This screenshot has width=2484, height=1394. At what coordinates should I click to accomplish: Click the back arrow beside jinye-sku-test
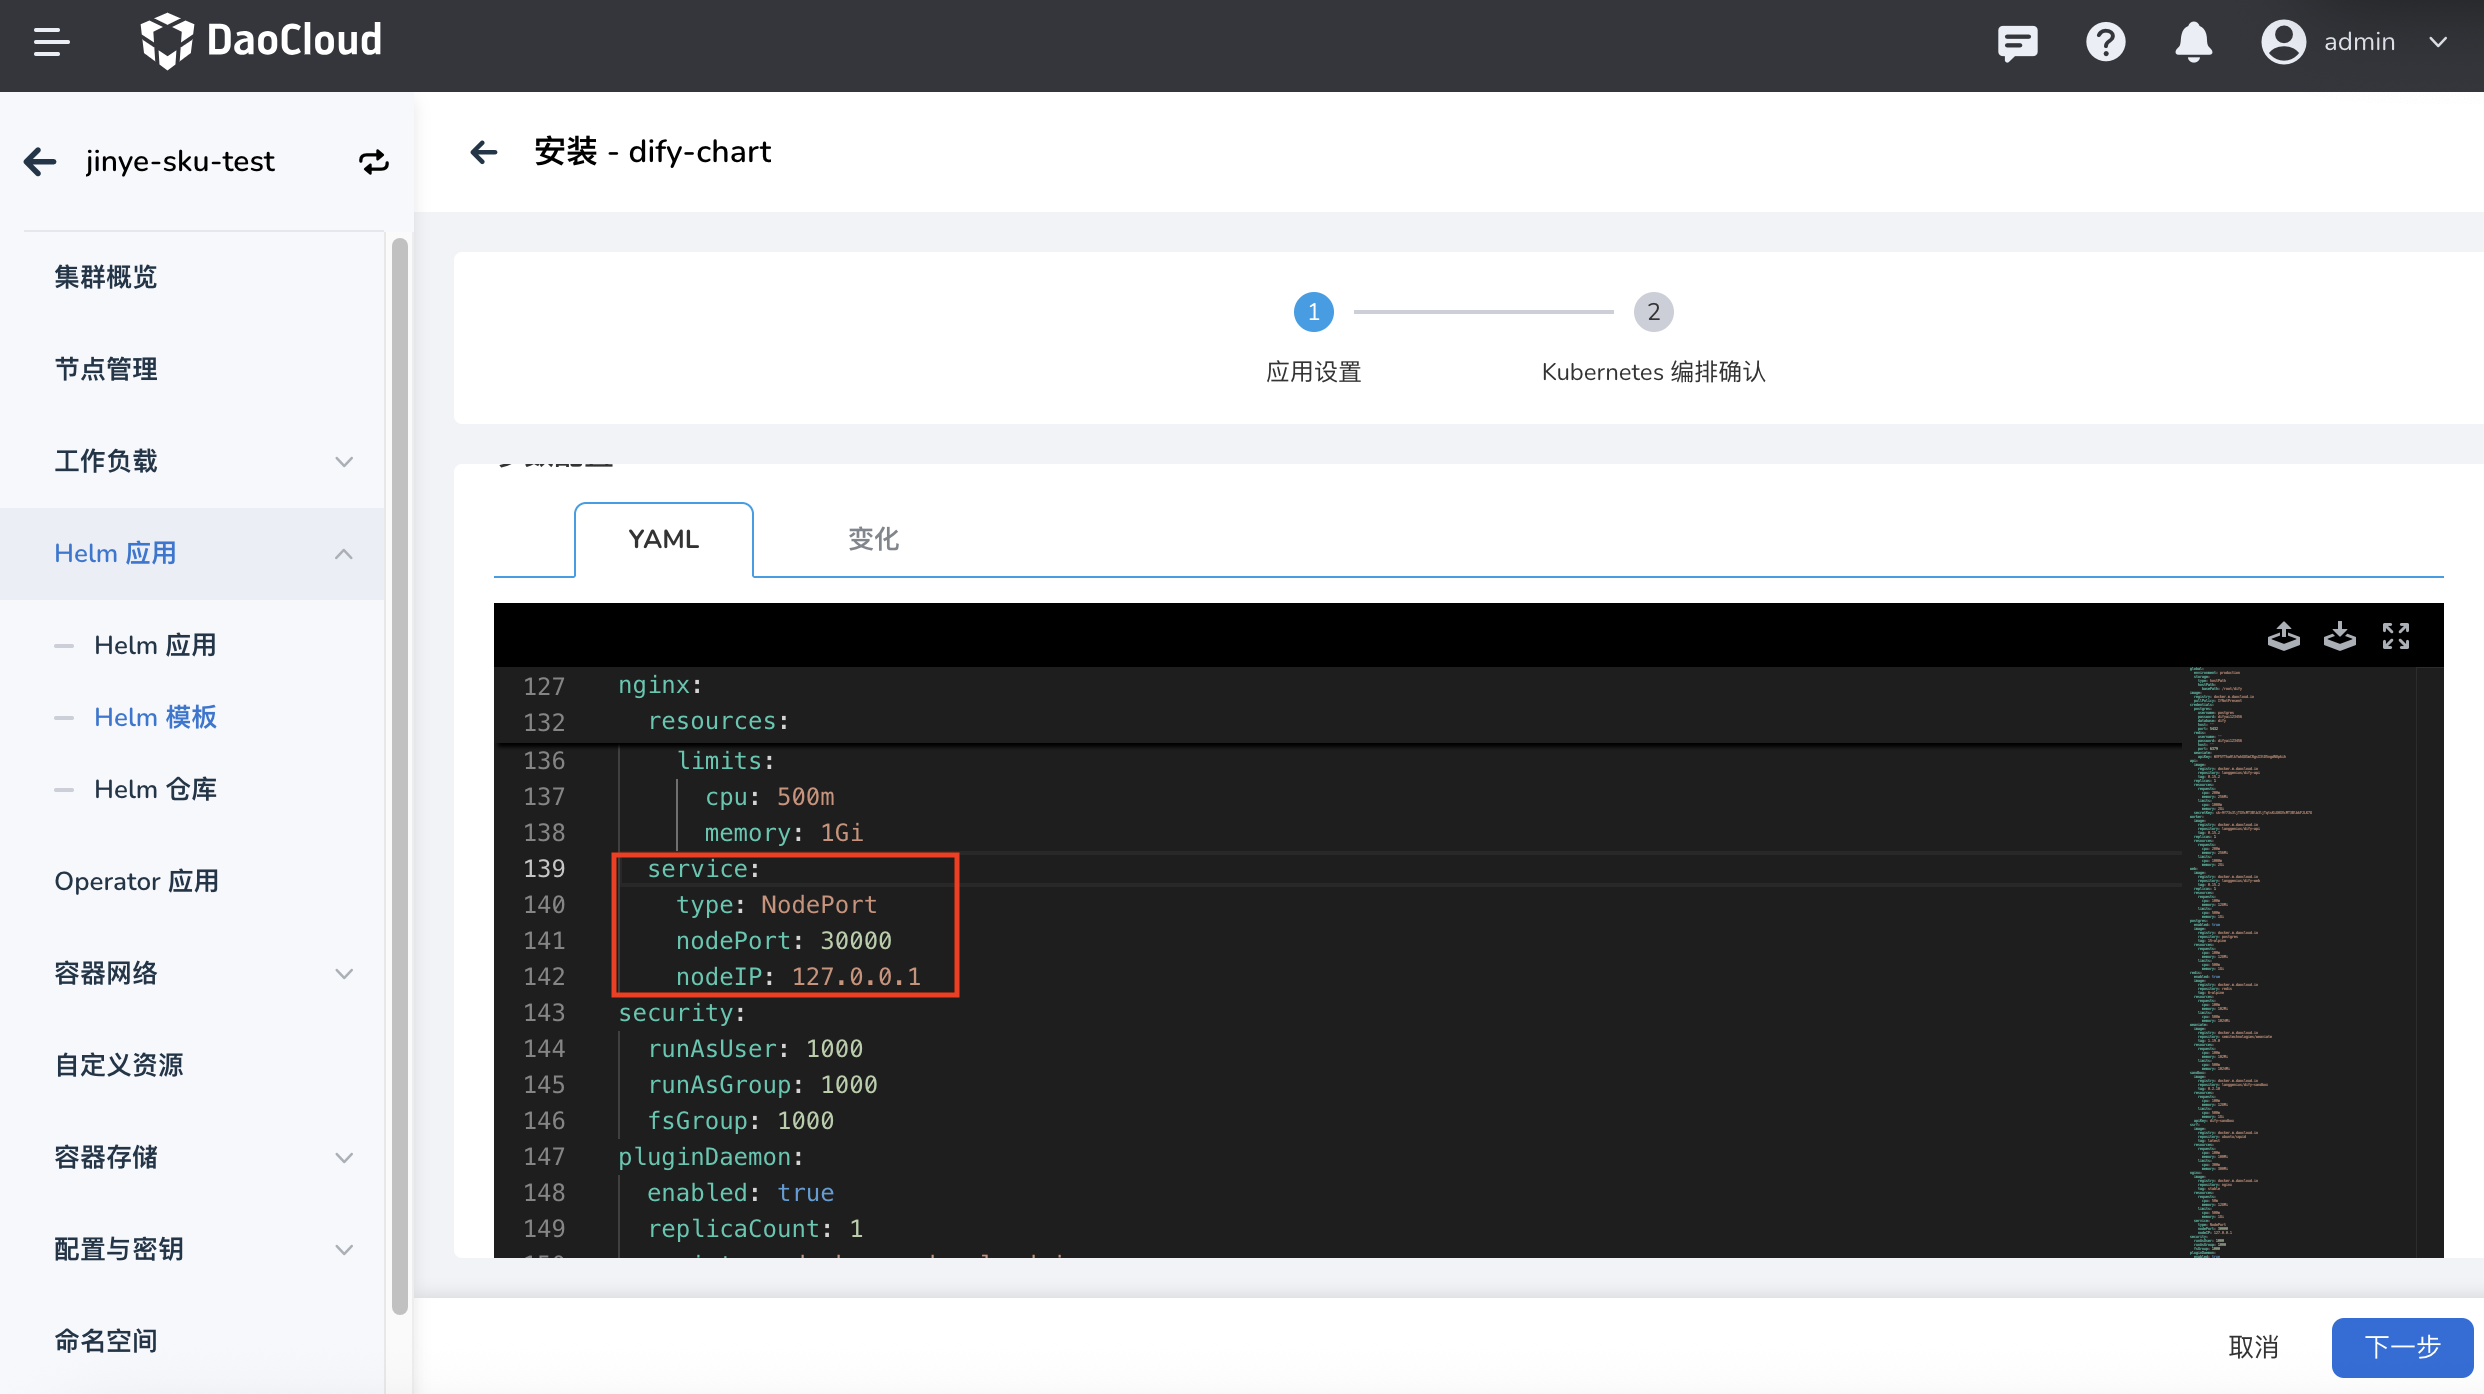point(40,162)
